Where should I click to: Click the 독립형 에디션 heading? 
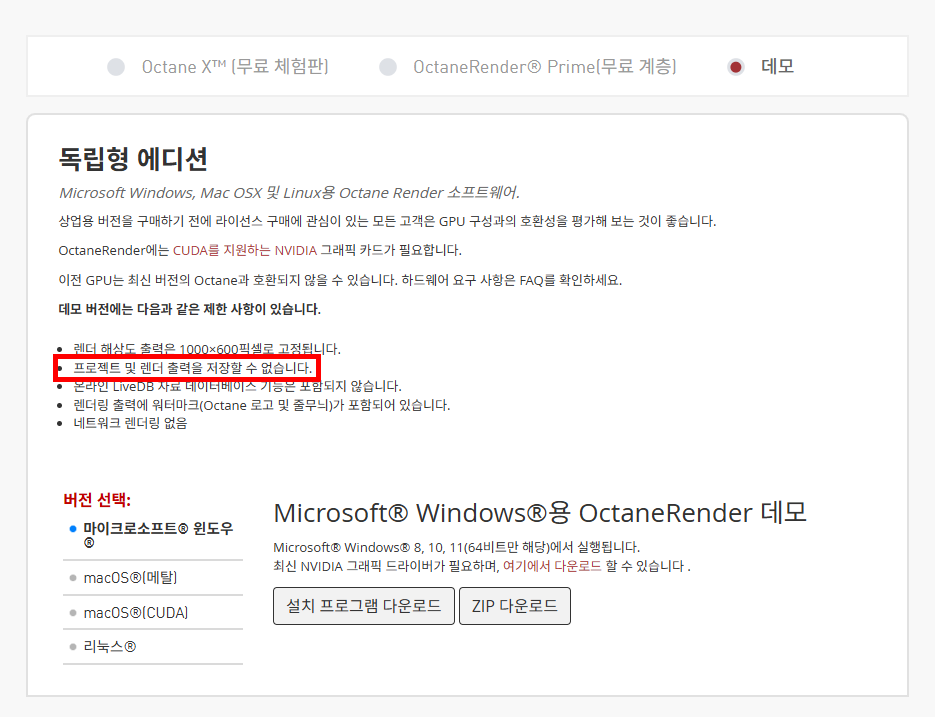[x=133, y=159]
